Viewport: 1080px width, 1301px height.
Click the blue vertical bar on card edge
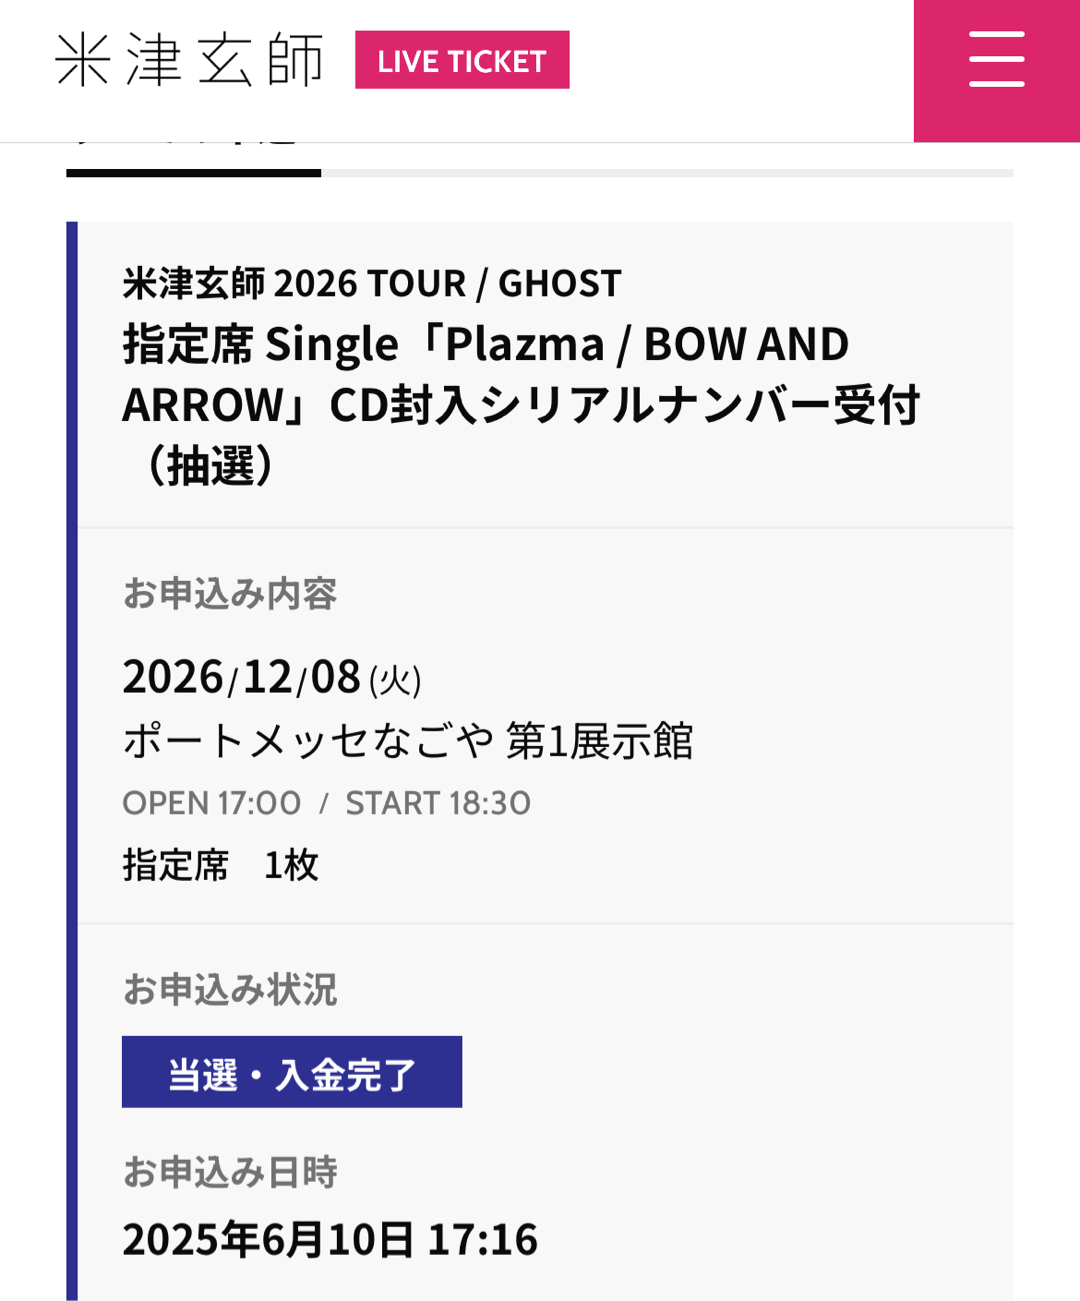coord(72,761)
